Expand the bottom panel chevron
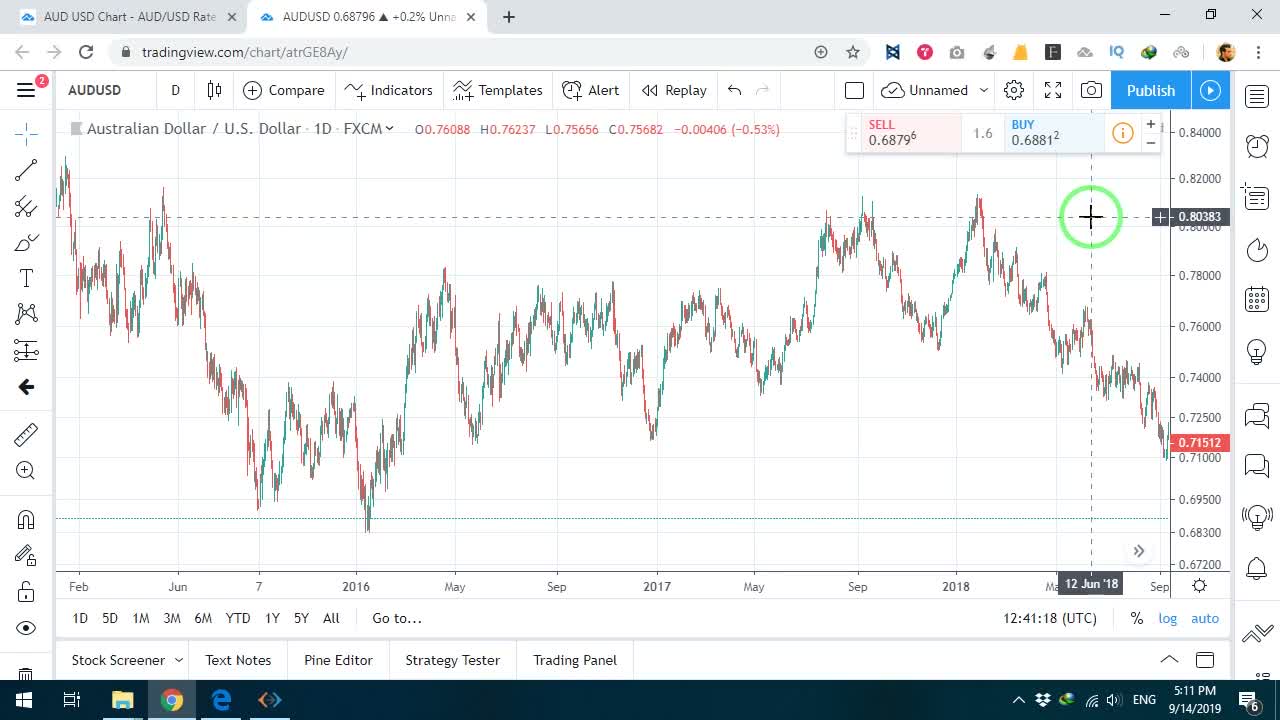Image resolution: width=1280 pixels, height=720 pixels. (1169, 660)
